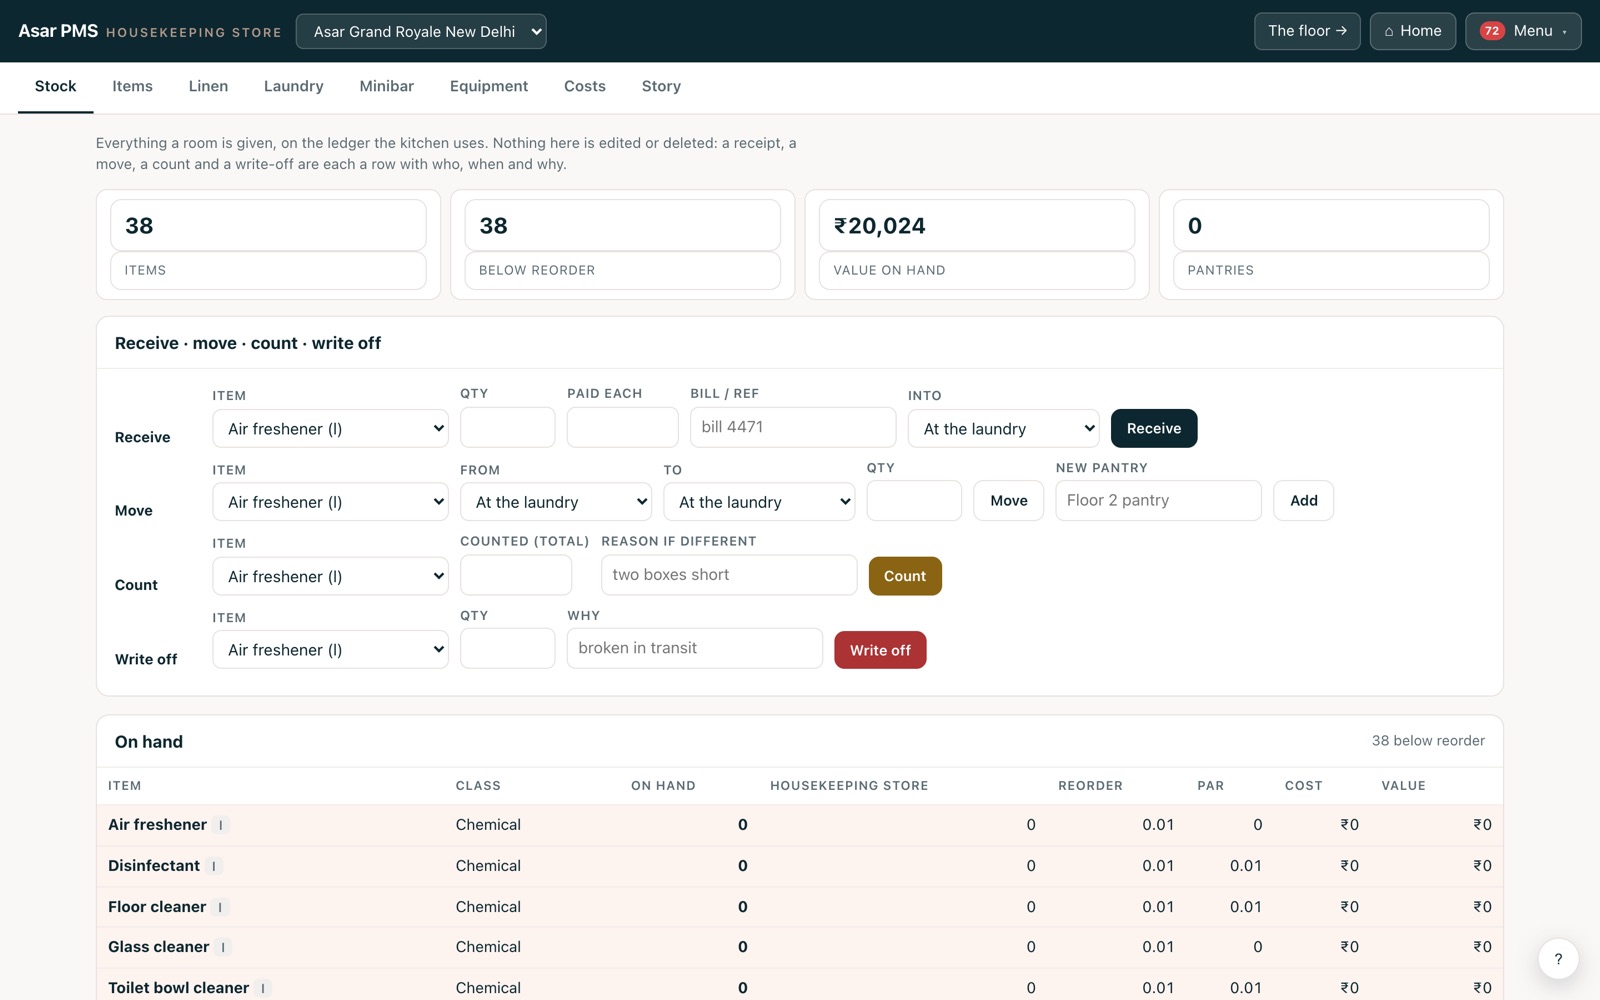Open the help question mark button
This screenshot has height=1000, width=1600.
pos(1558,959)
